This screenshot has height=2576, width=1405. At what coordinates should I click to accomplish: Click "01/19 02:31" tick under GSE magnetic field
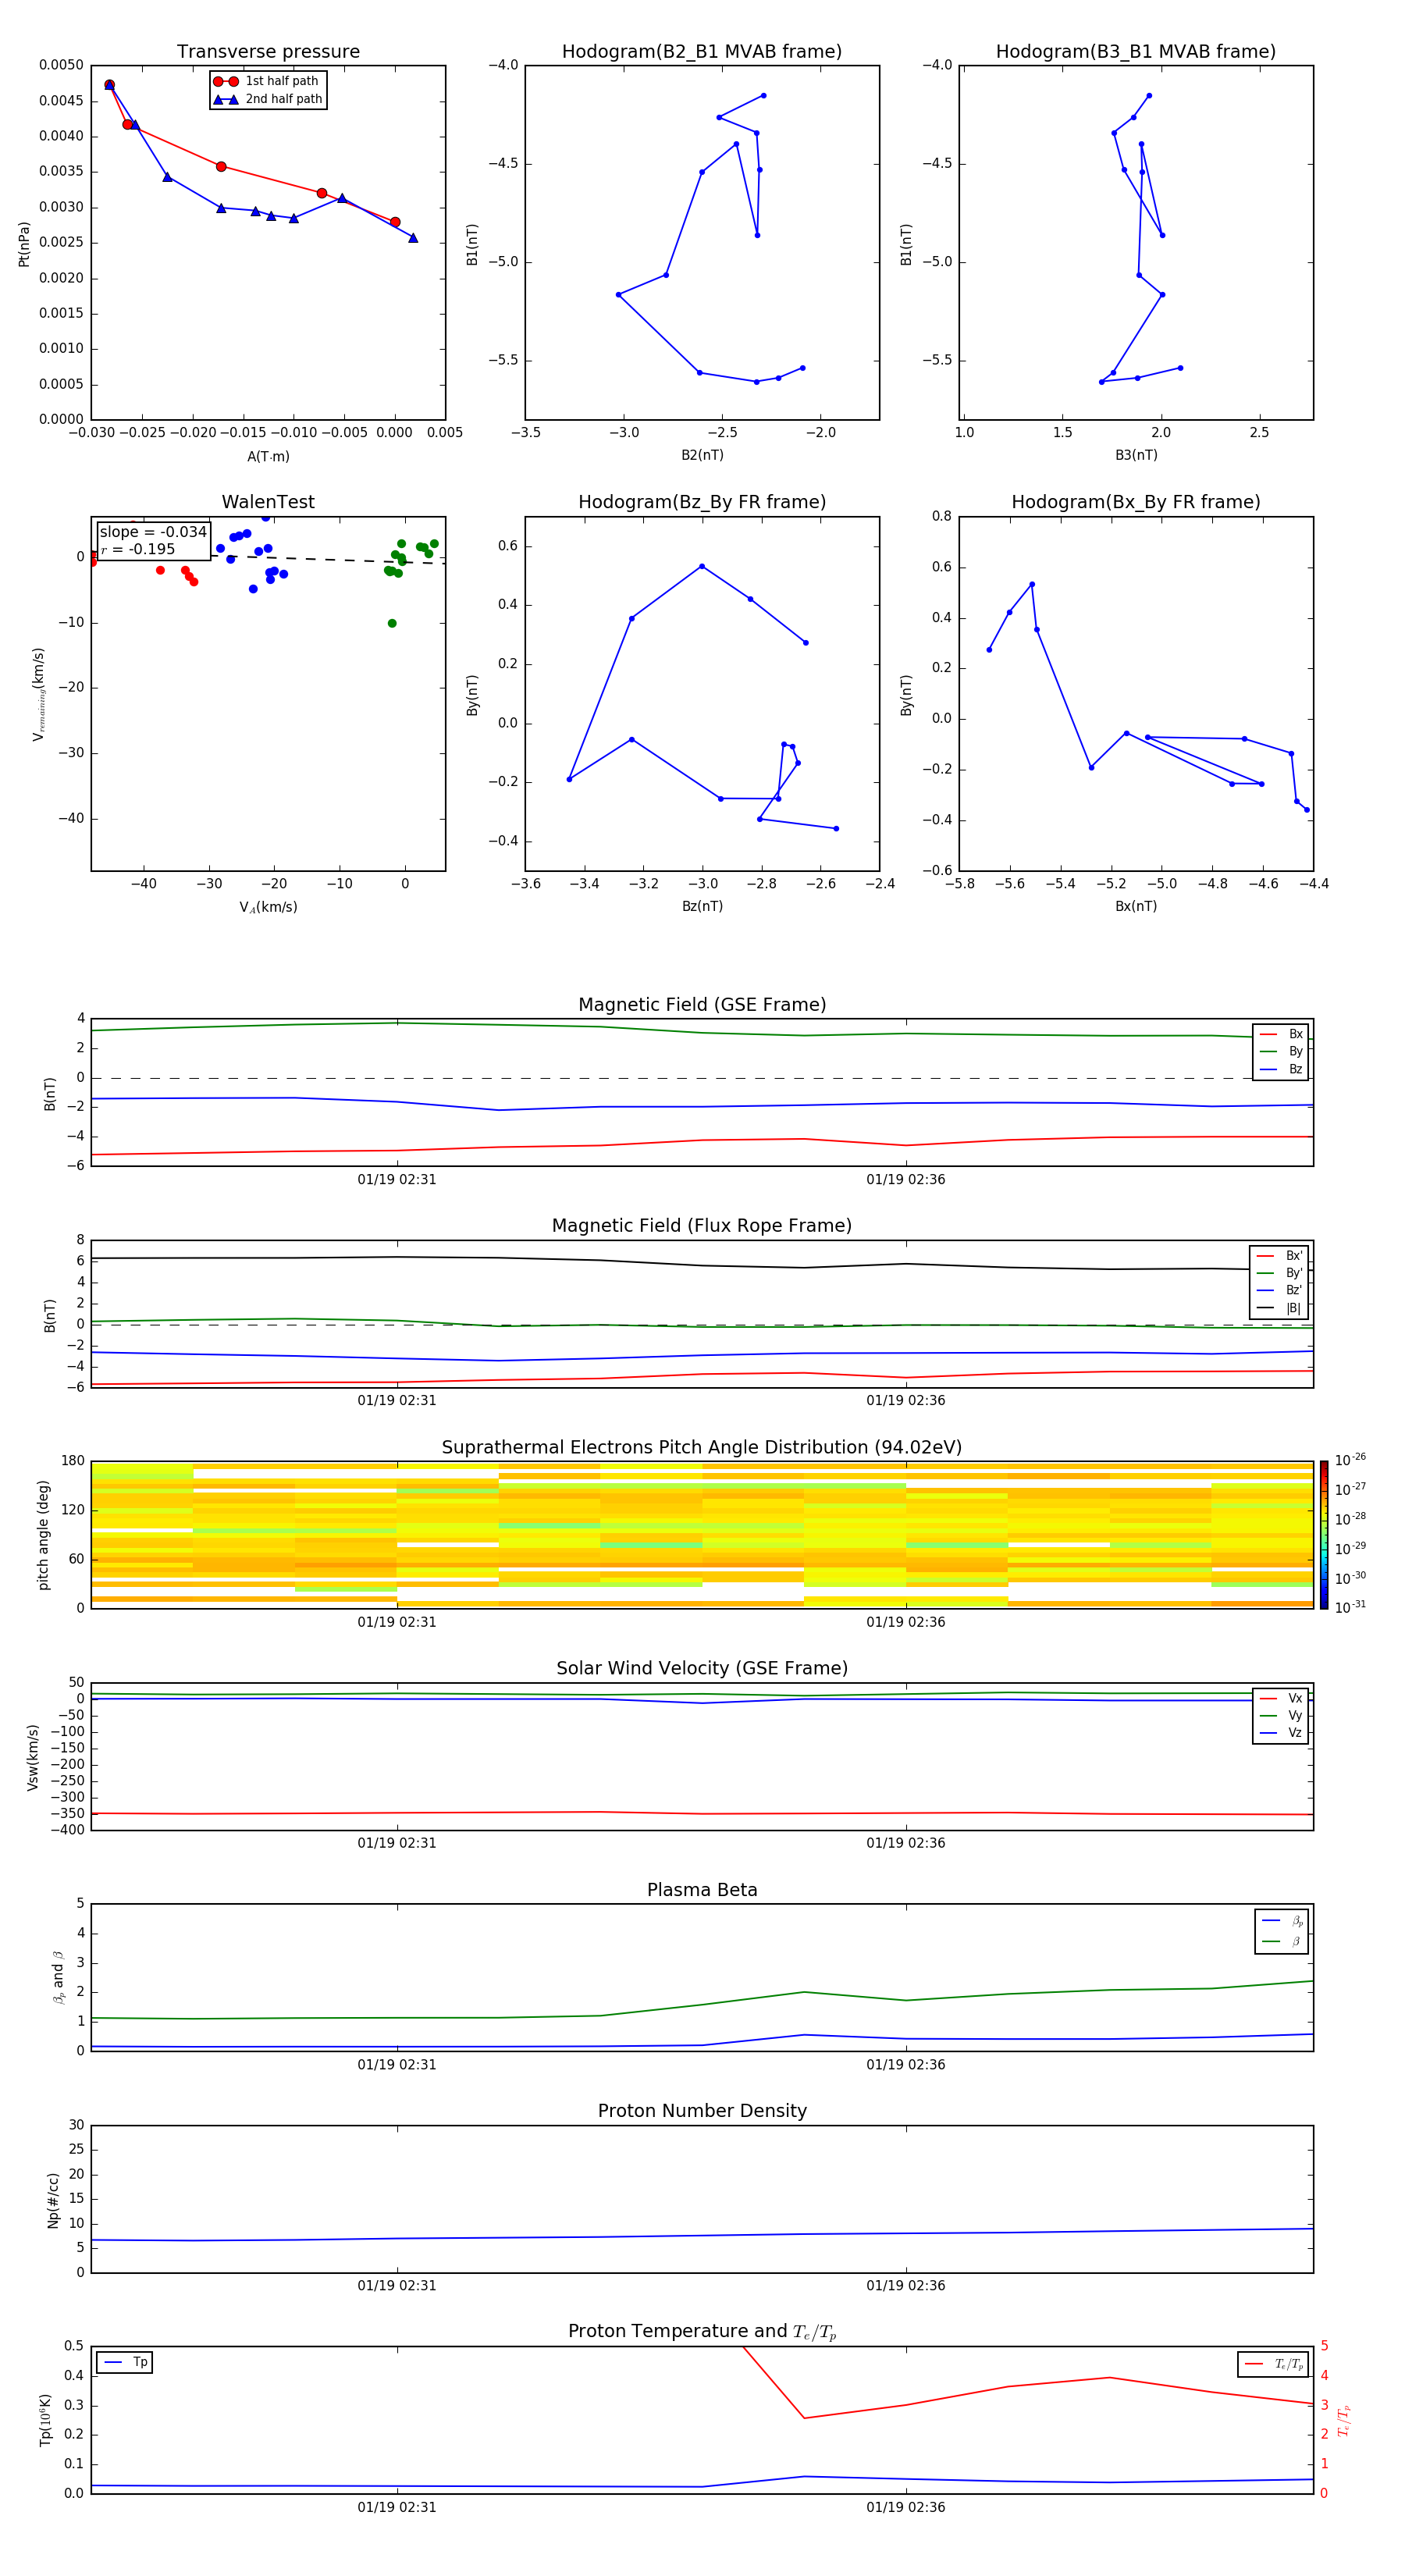(397, 1180)
